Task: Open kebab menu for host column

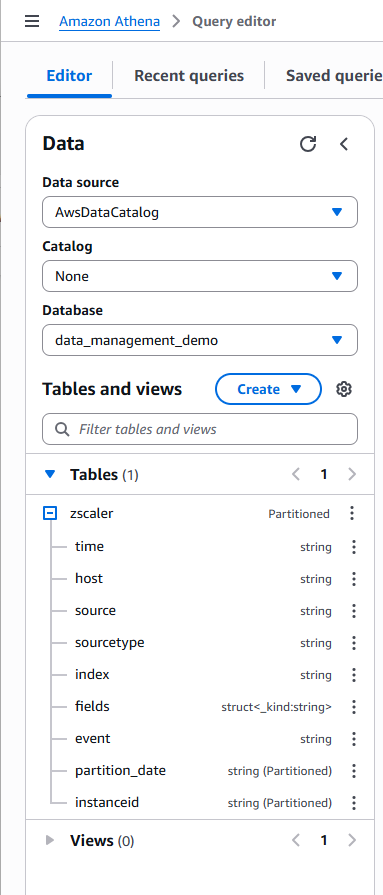Action: pos(354,579)
